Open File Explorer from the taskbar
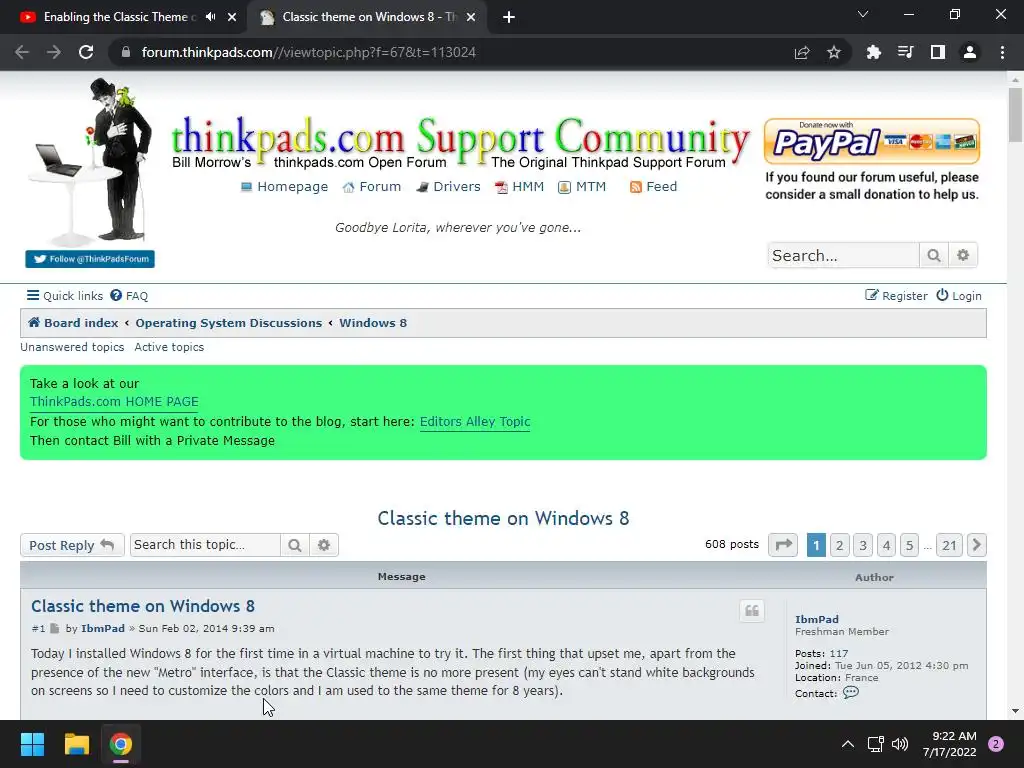 [76, 744]
